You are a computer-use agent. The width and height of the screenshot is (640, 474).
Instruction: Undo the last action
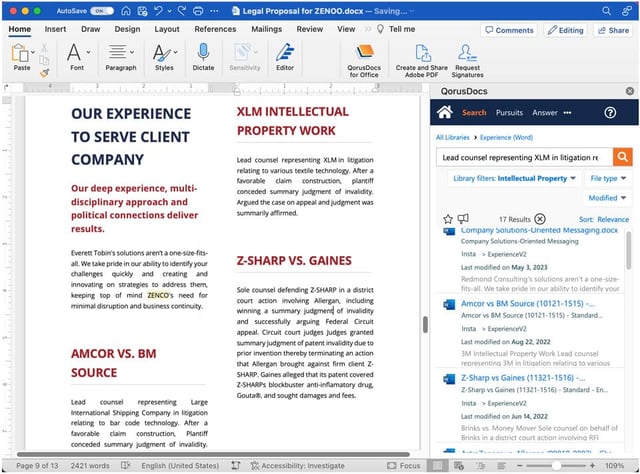click(158, 11)
